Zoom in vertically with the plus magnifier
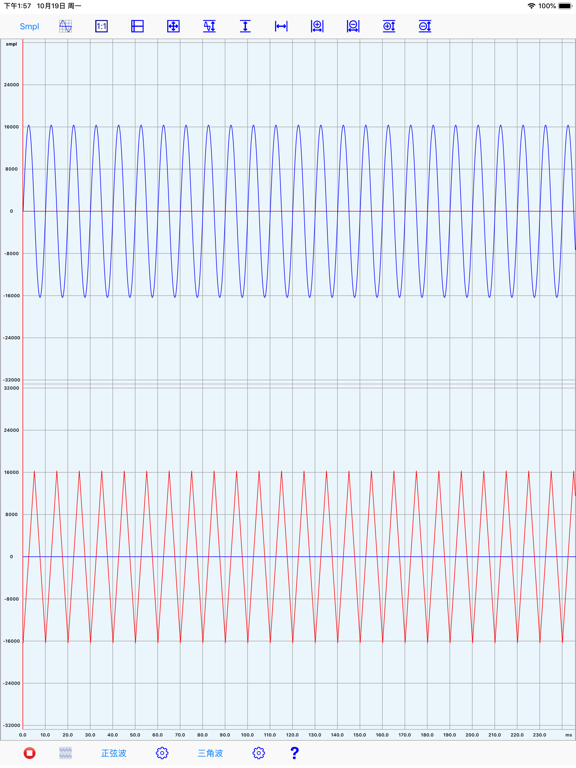 [389, 26]
